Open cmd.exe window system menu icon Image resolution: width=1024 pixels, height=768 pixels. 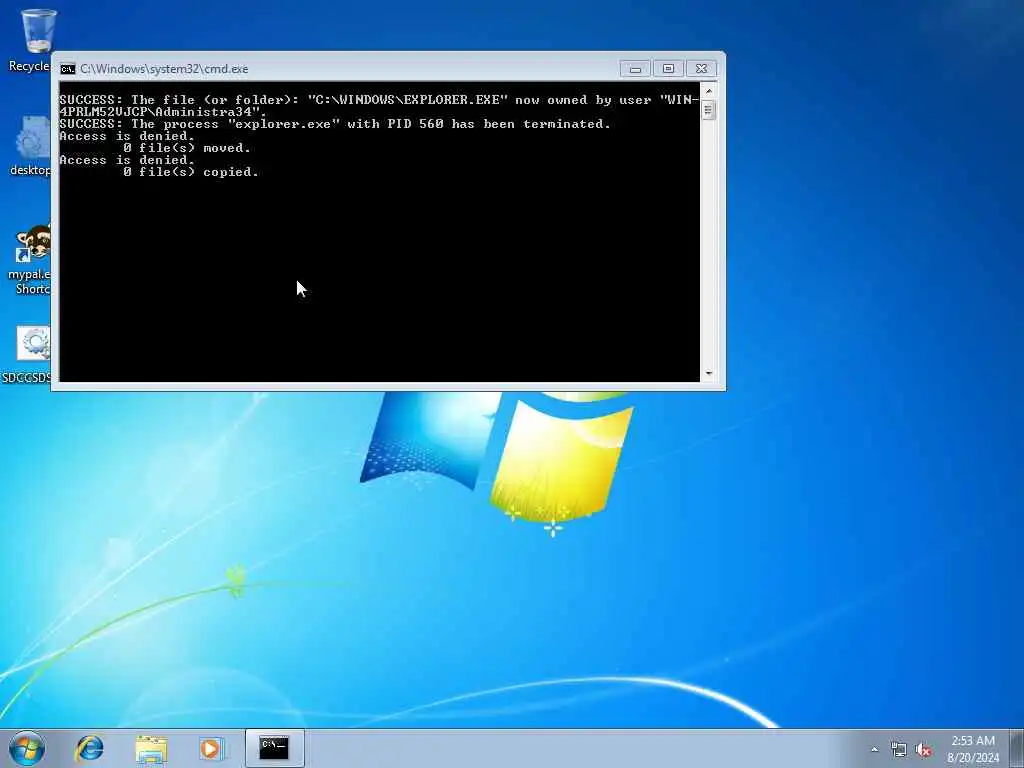click(67, 69)
